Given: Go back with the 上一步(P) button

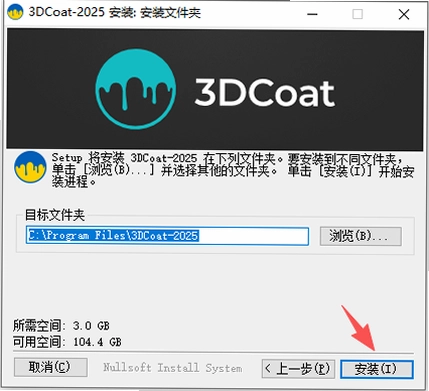Looking at the screenshot, I should (x=298, y=368).
